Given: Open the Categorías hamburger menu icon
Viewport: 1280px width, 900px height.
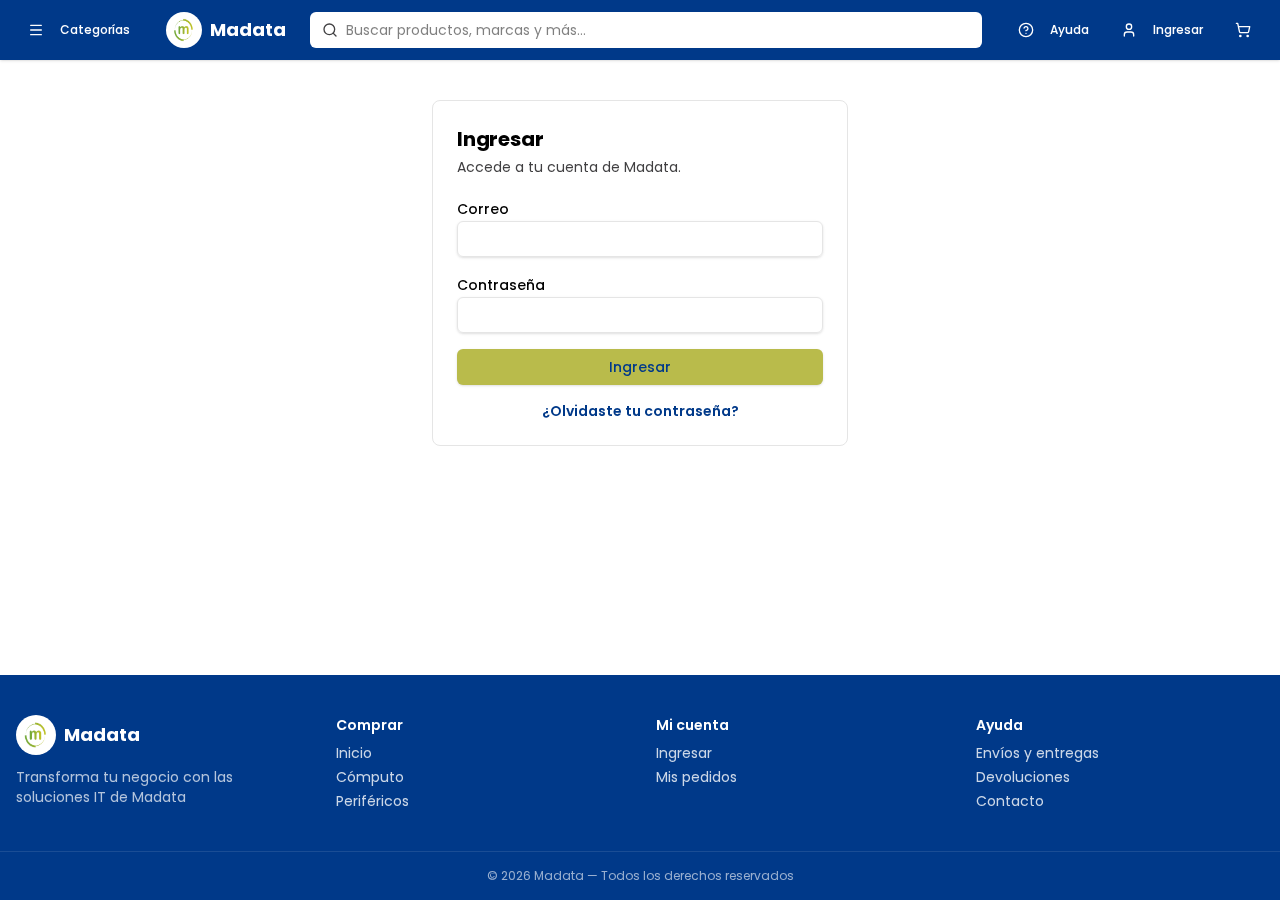Looking at the screenshot, I should [36, 30].
